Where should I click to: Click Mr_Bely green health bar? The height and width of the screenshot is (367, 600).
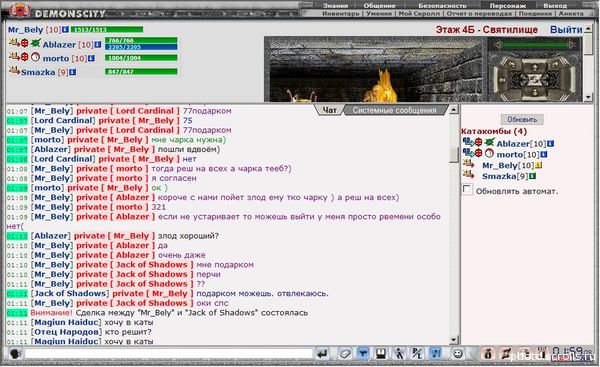click(106, 29)
